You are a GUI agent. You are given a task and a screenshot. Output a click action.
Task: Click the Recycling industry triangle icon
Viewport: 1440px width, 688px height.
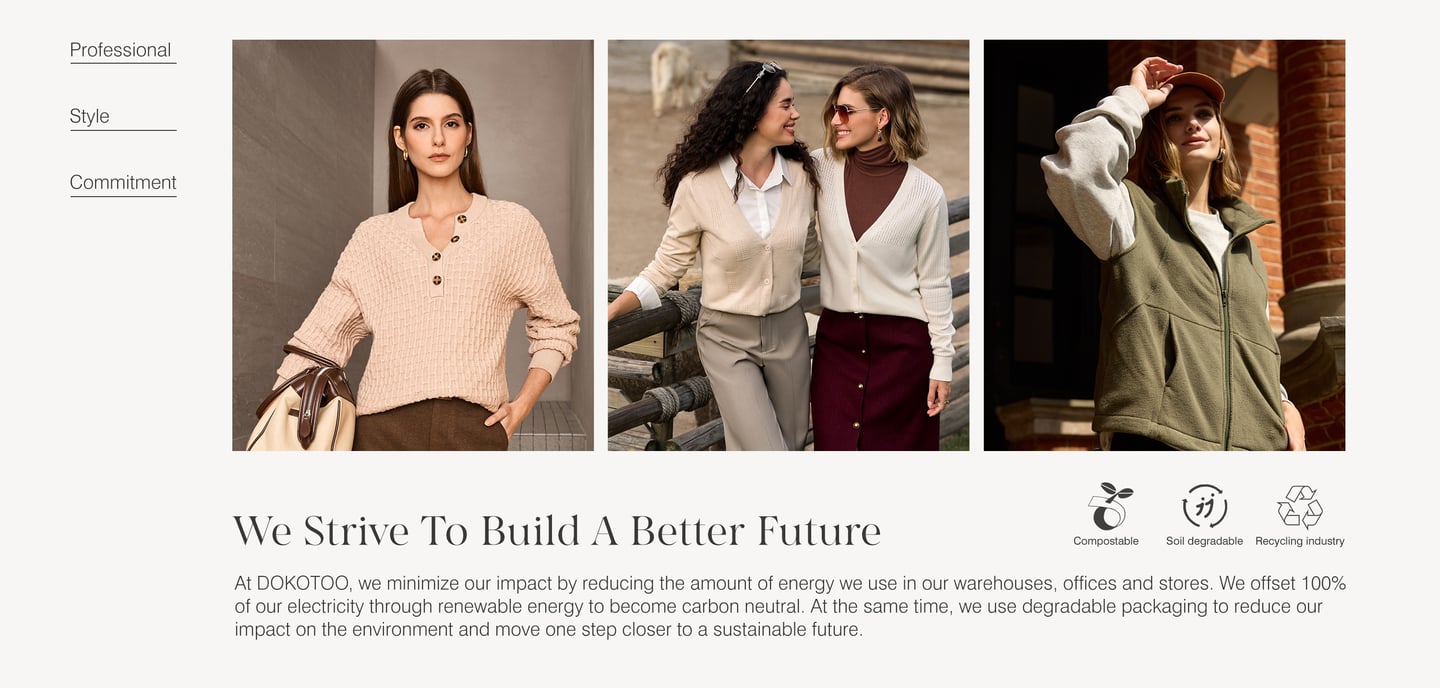tap(1300, 507)
